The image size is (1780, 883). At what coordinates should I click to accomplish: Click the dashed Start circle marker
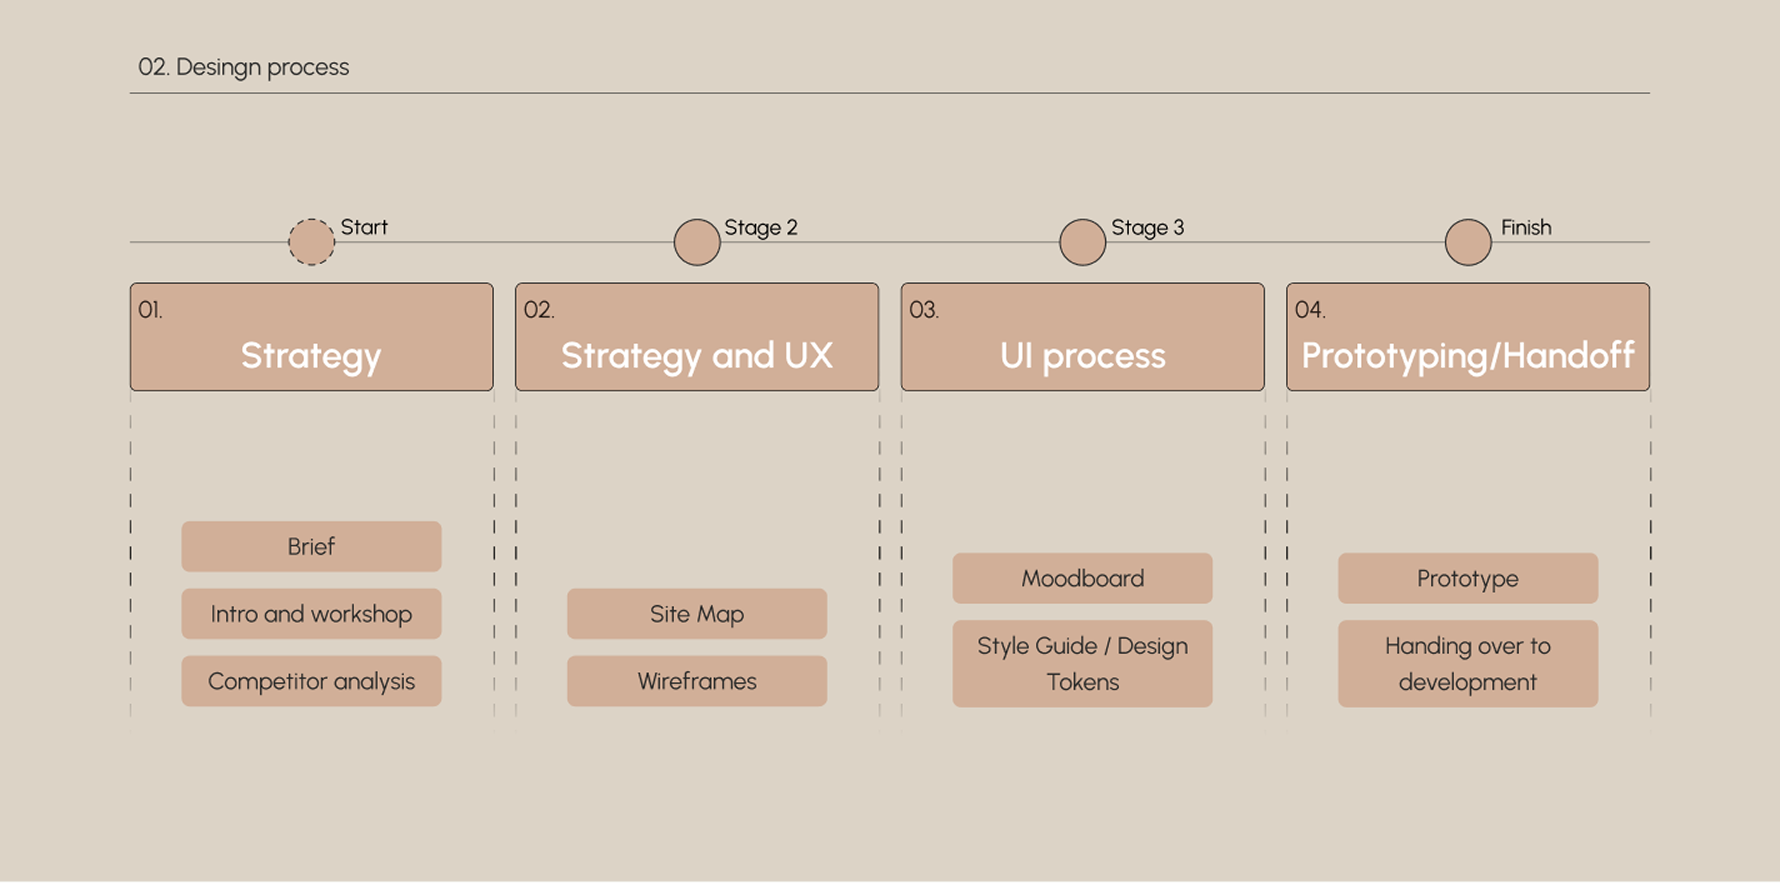(311, 242)
